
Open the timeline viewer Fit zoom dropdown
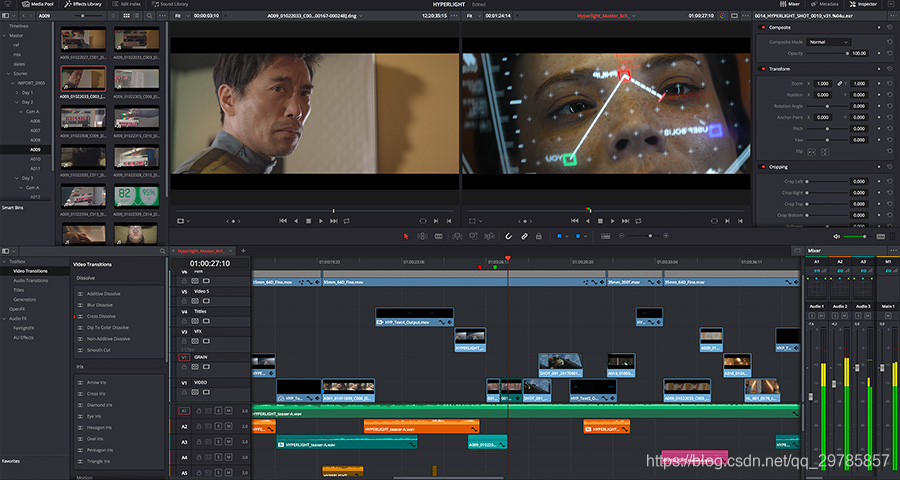(472, 16)
